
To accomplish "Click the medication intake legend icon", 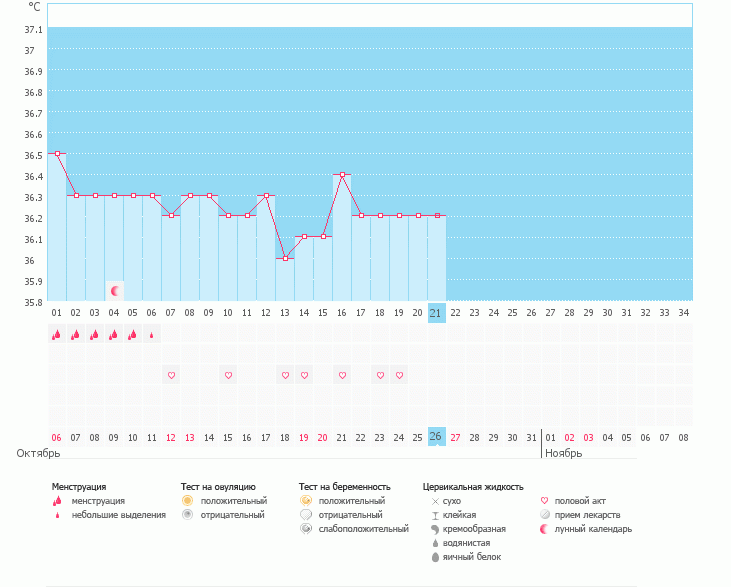I will [545, 515].
